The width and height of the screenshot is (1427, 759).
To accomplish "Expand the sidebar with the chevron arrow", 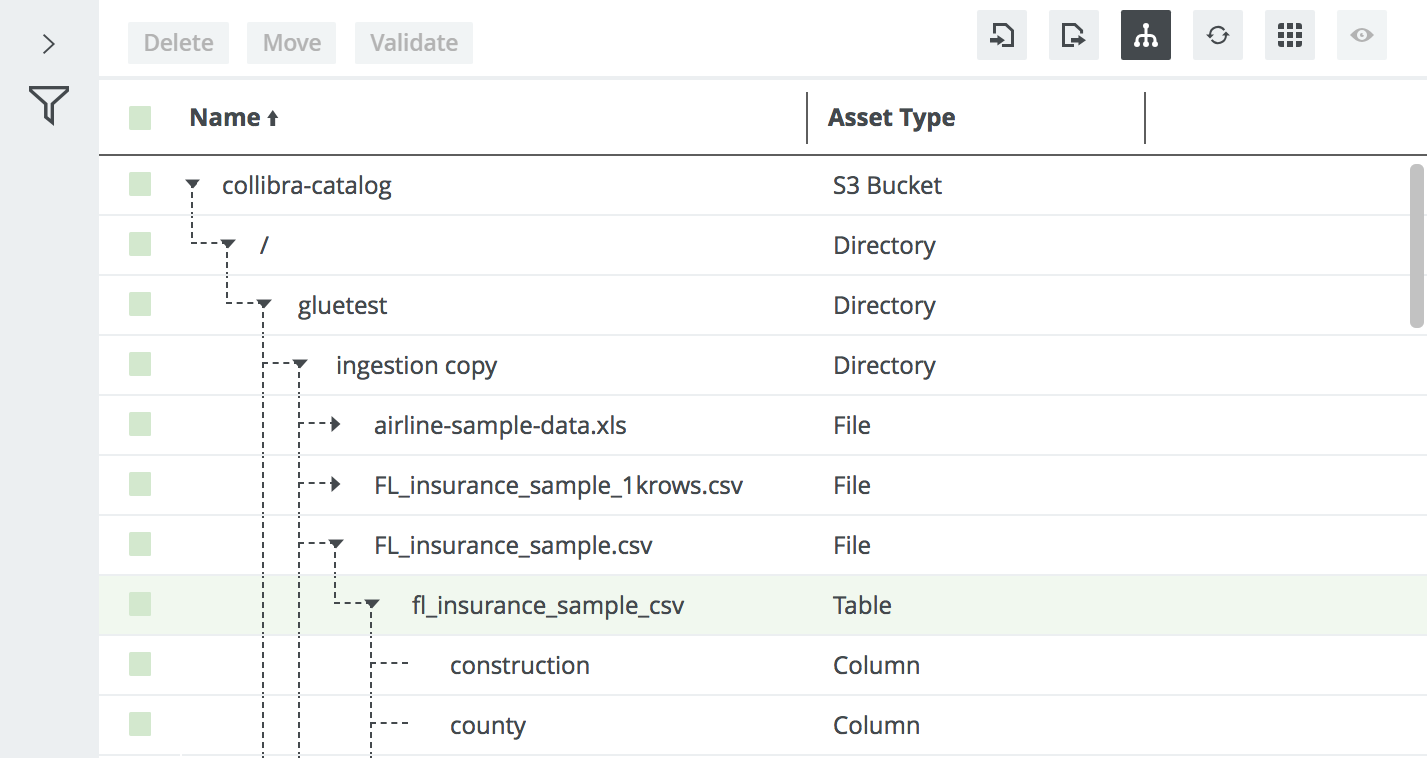I will pos(49,44).
